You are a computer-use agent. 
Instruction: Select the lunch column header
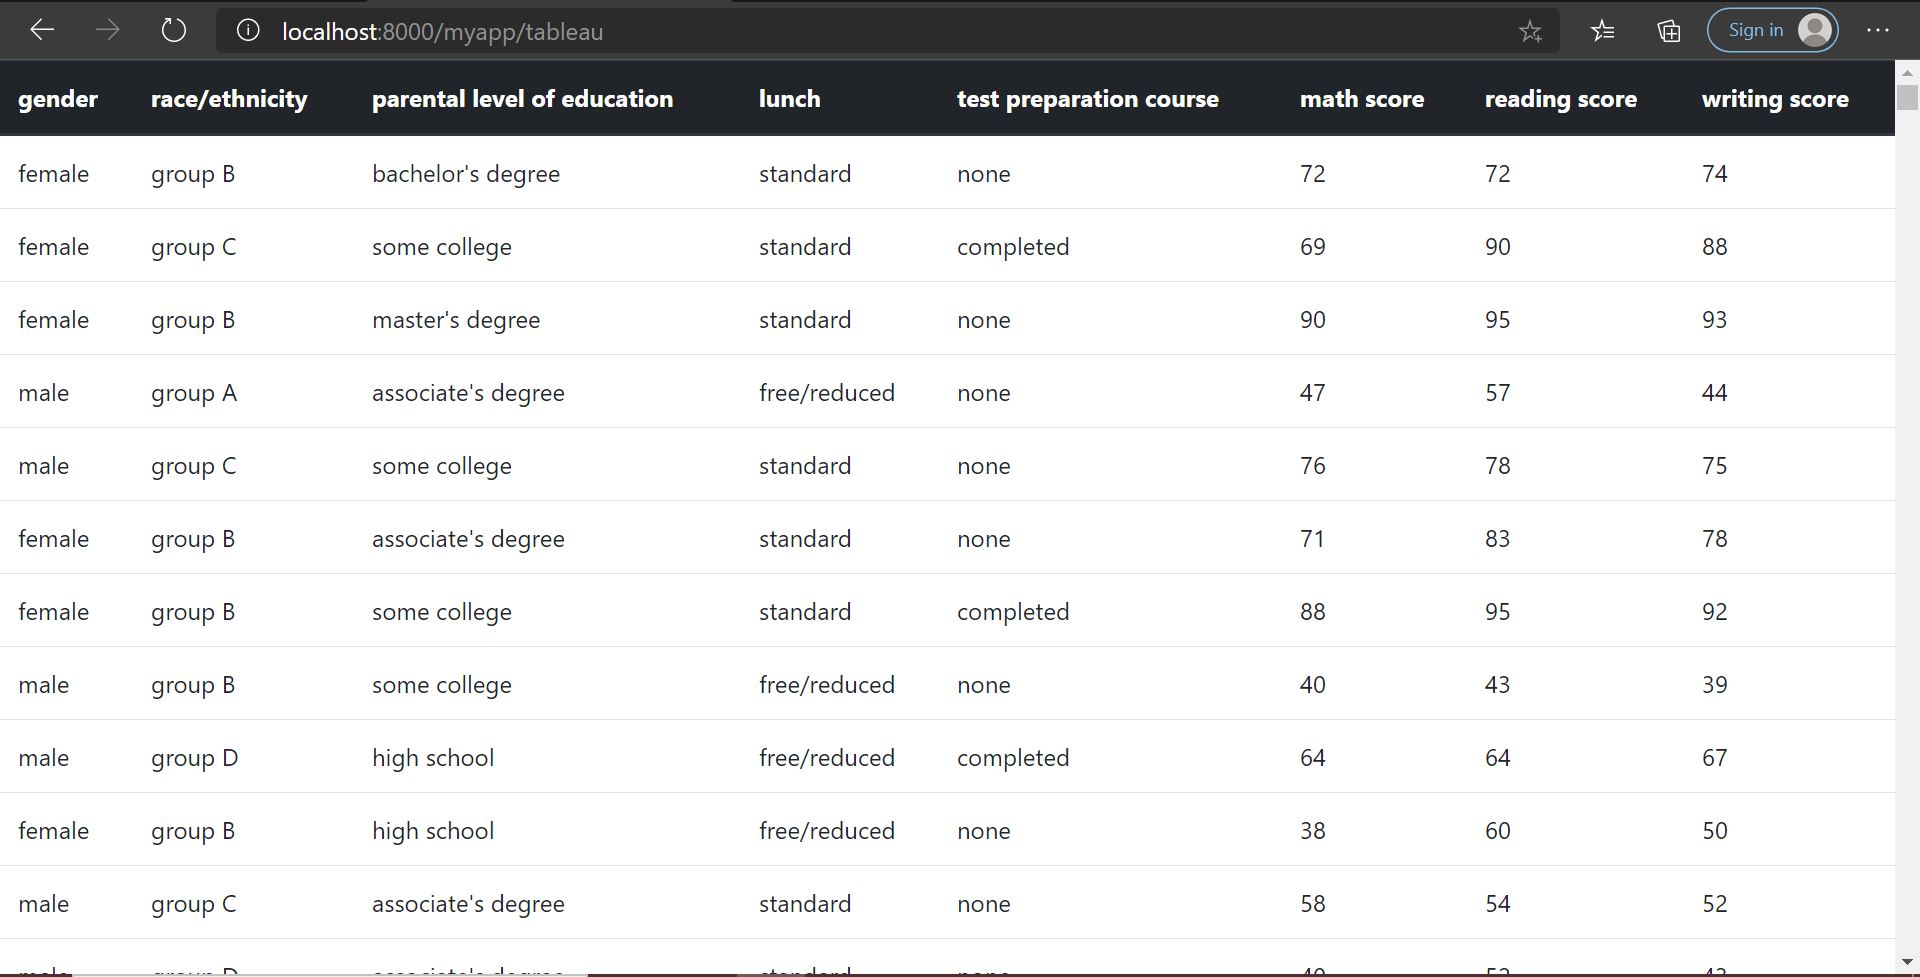(789, 98)
